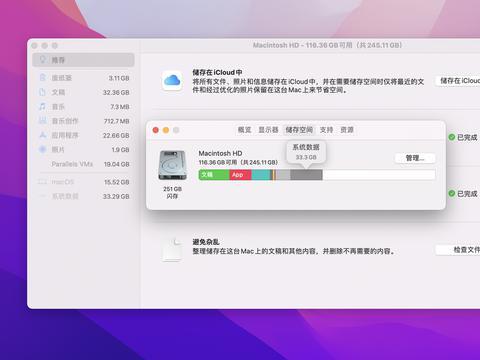Select the macOS row icon in the sidebar
This screenshot has width=480, height=360.
(42, 182)
